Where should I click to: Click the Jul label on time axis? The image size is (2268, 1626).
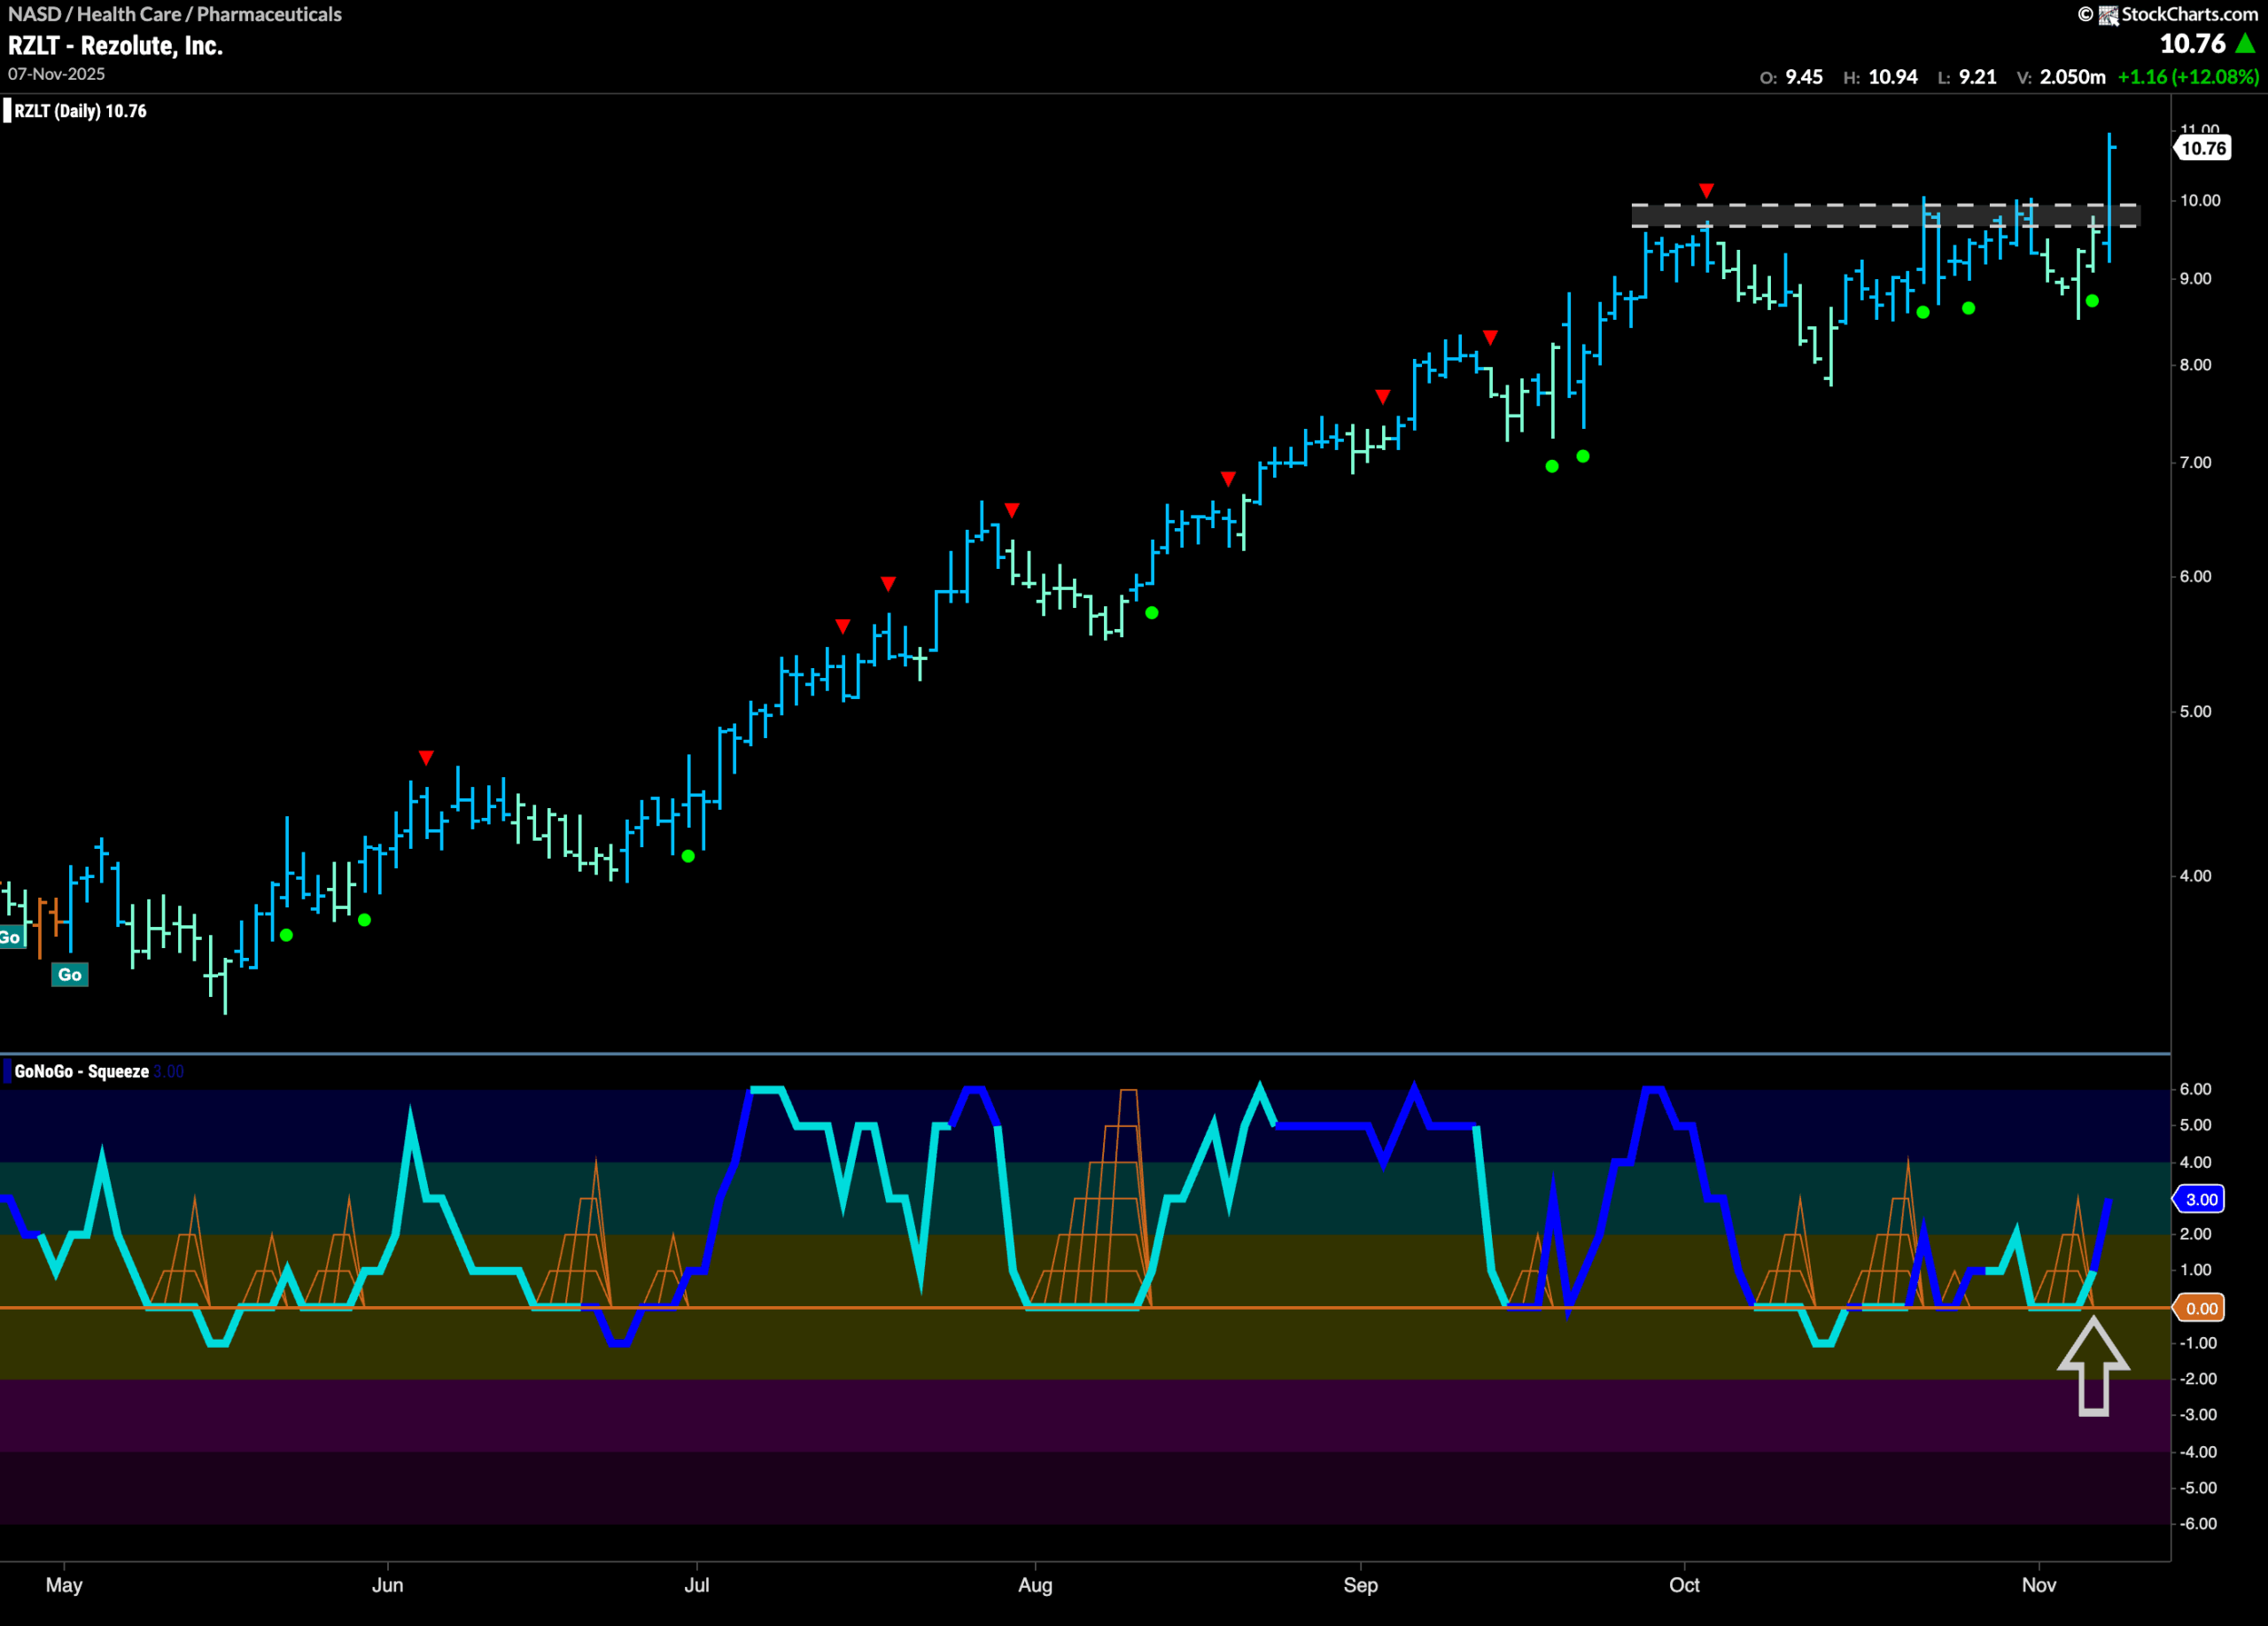pos(697,1585)
